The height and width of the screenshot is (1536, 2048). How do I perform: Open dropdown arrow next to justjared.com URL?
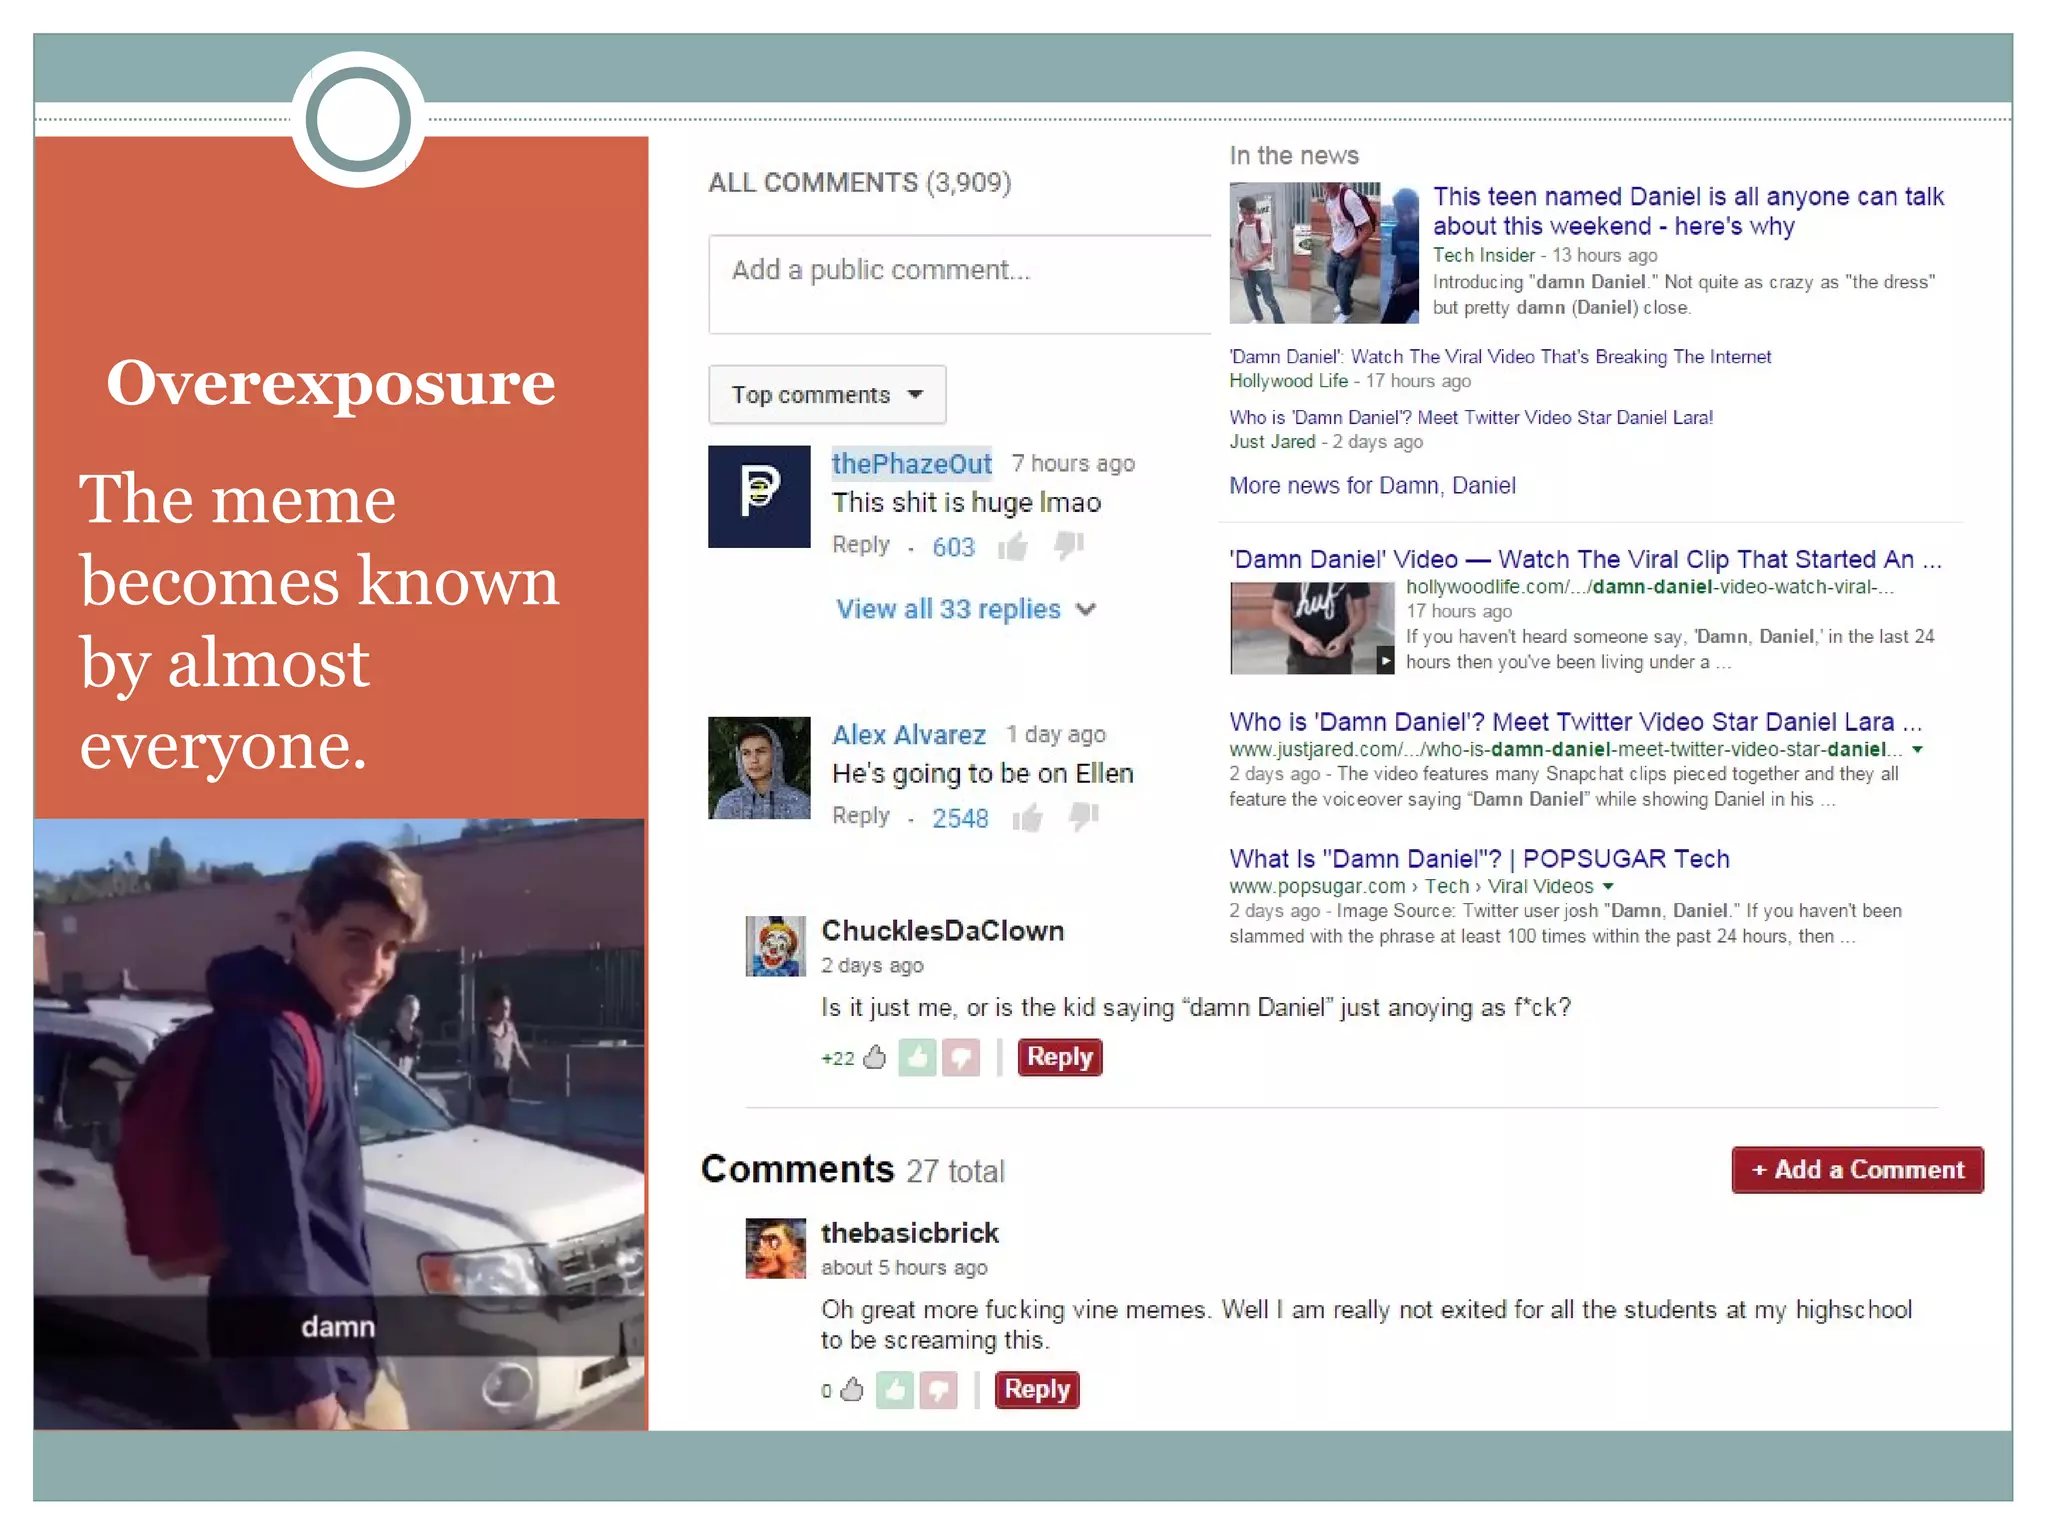(x=1917, y=749)
